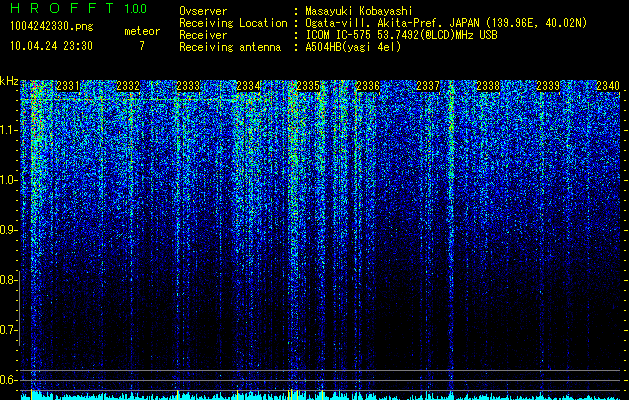Click the 2336 time marker

click(368, 86)
